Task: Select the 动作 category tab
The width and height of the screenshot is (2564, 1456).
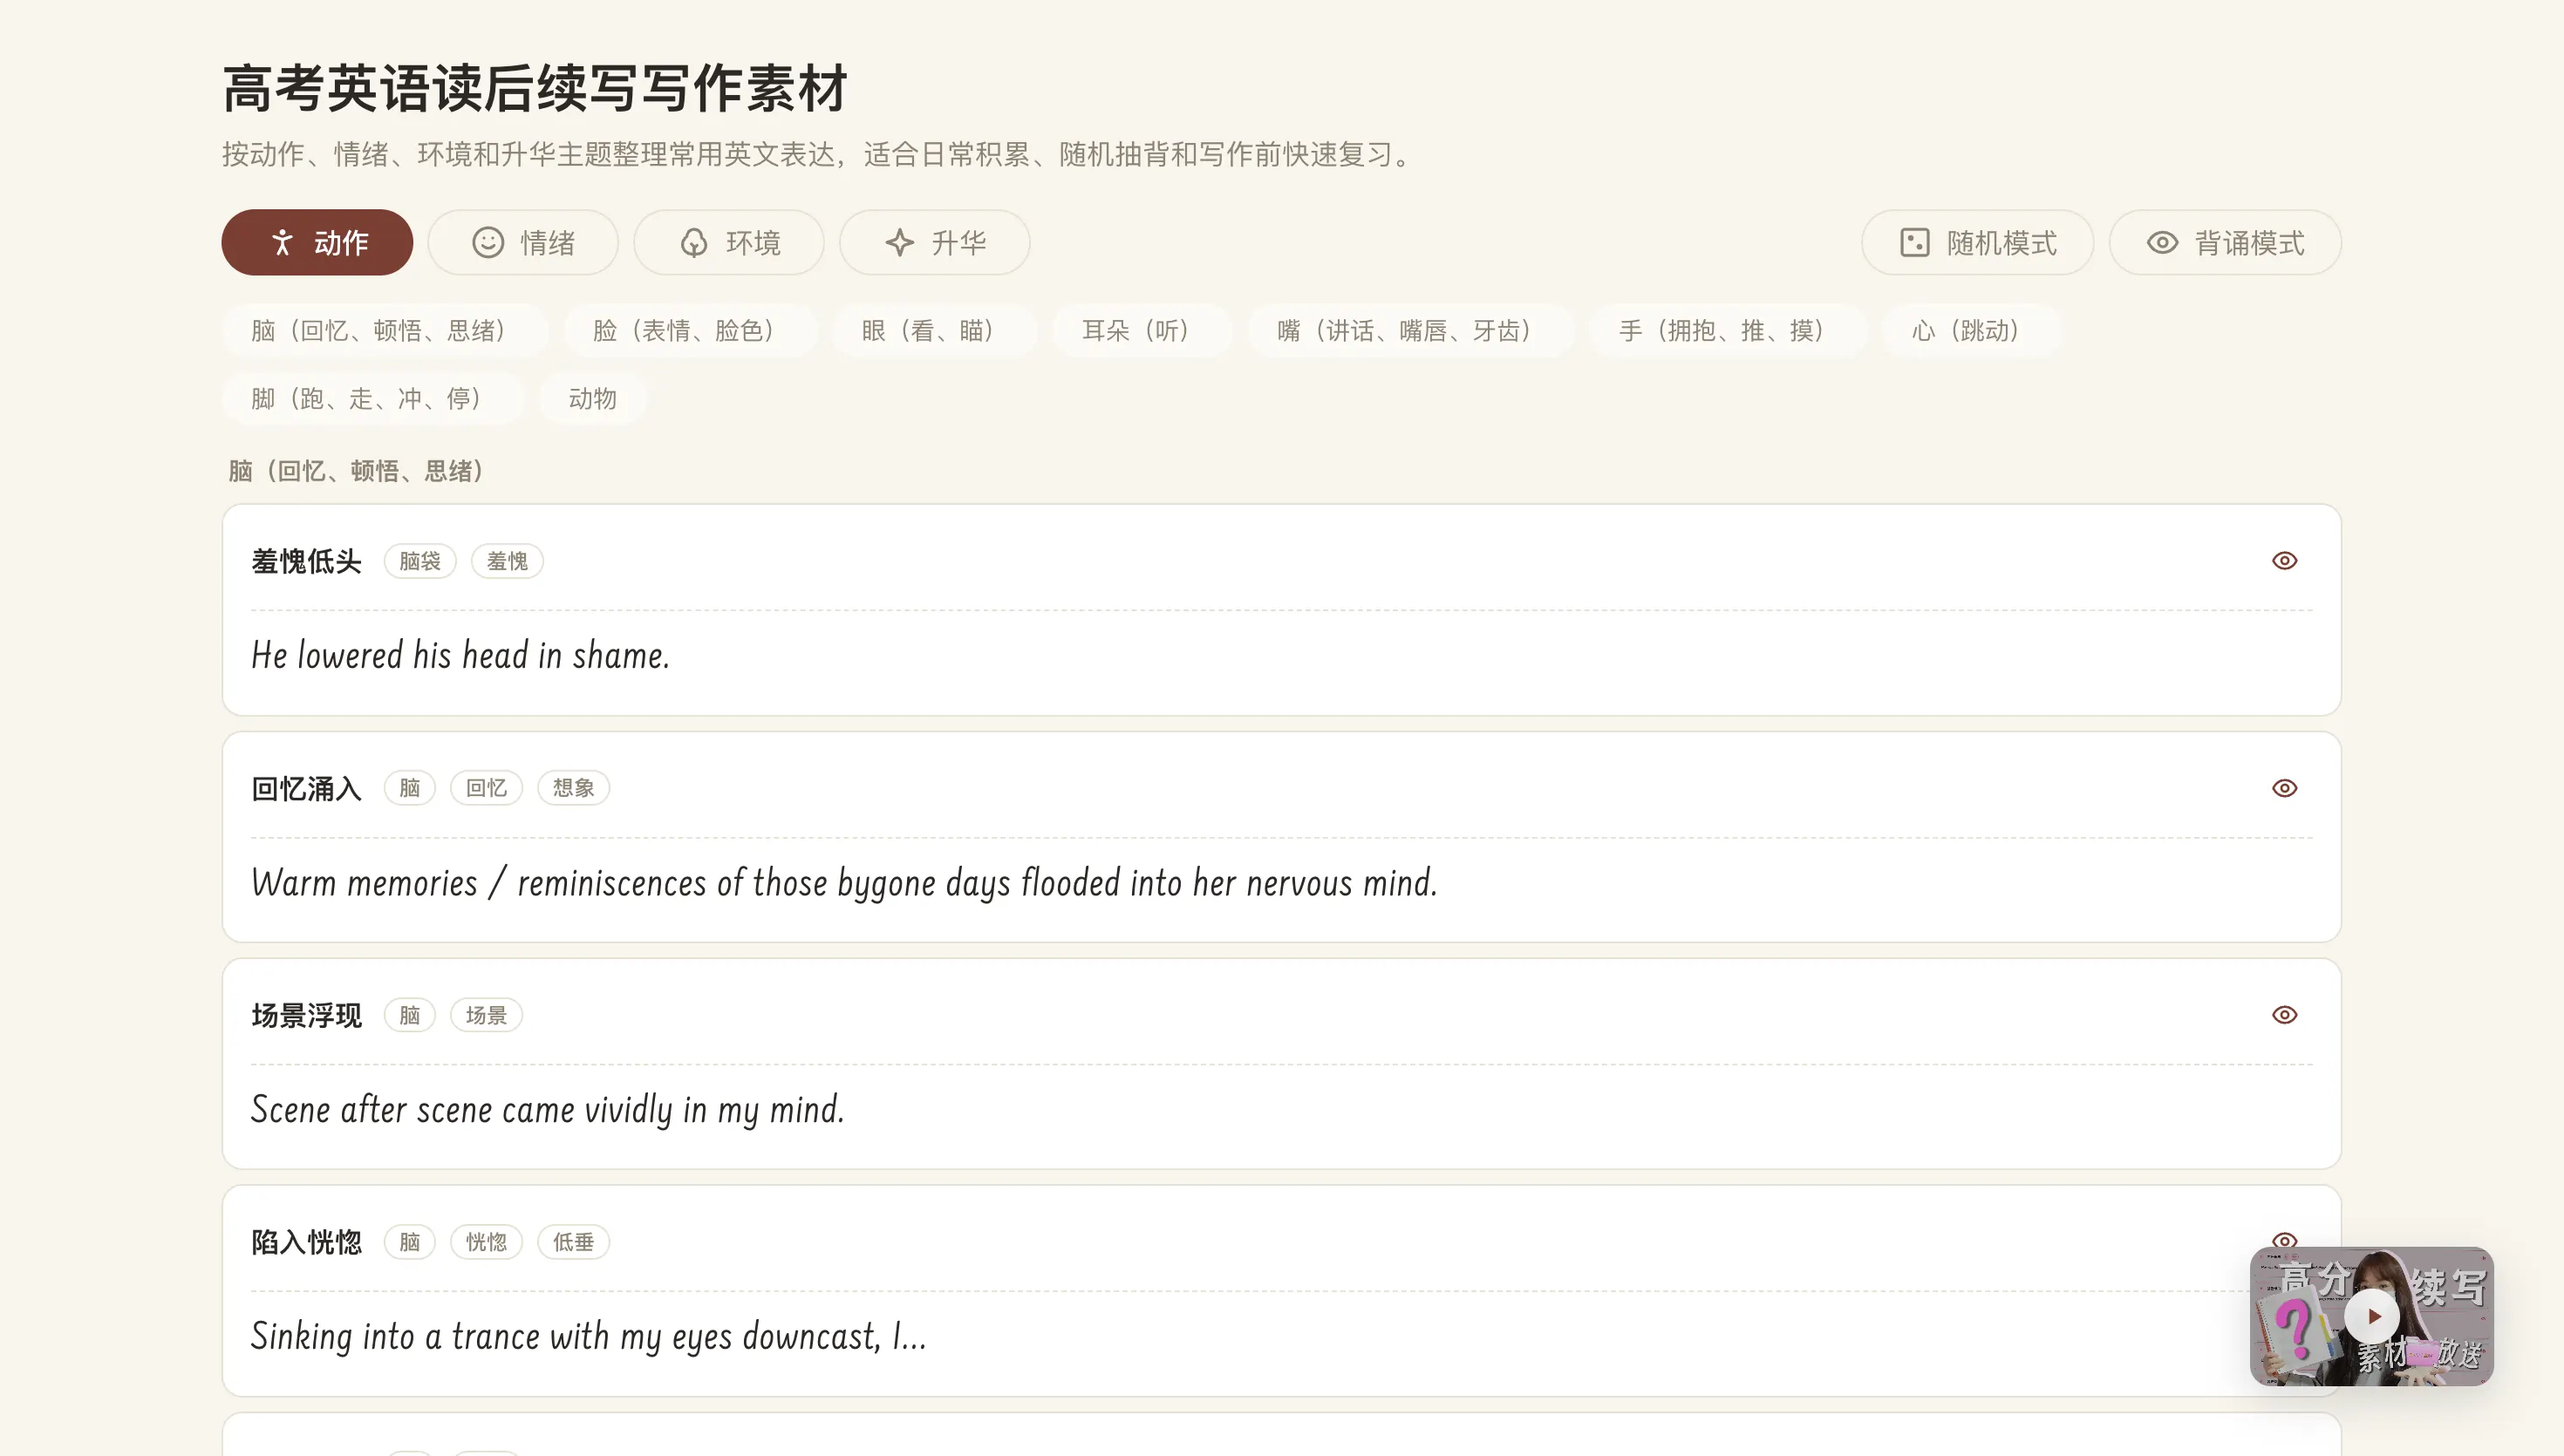Action: tap(317, 242)
